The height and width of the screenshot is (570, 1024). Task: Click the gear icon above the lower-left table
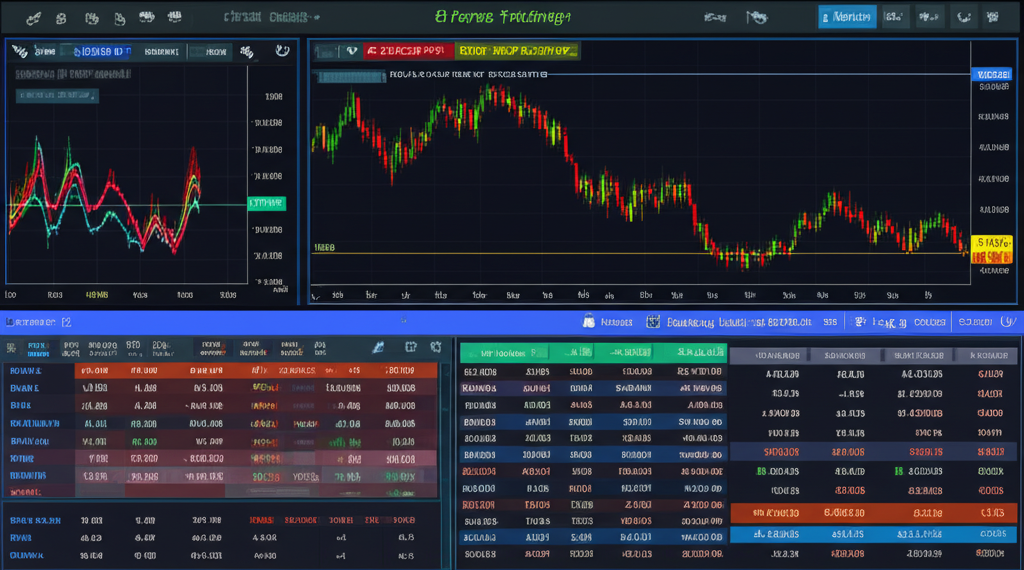(436, 347)
